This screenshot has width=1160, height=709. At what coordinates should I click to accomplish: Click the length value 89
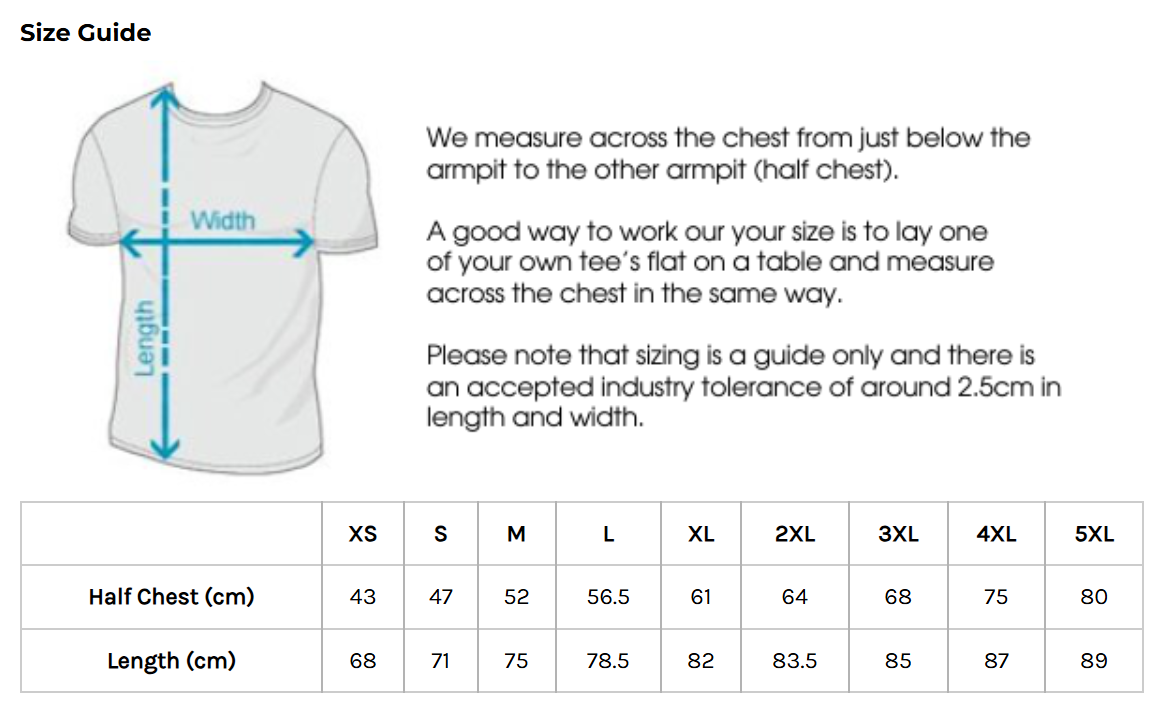[x=1094, y=661]
